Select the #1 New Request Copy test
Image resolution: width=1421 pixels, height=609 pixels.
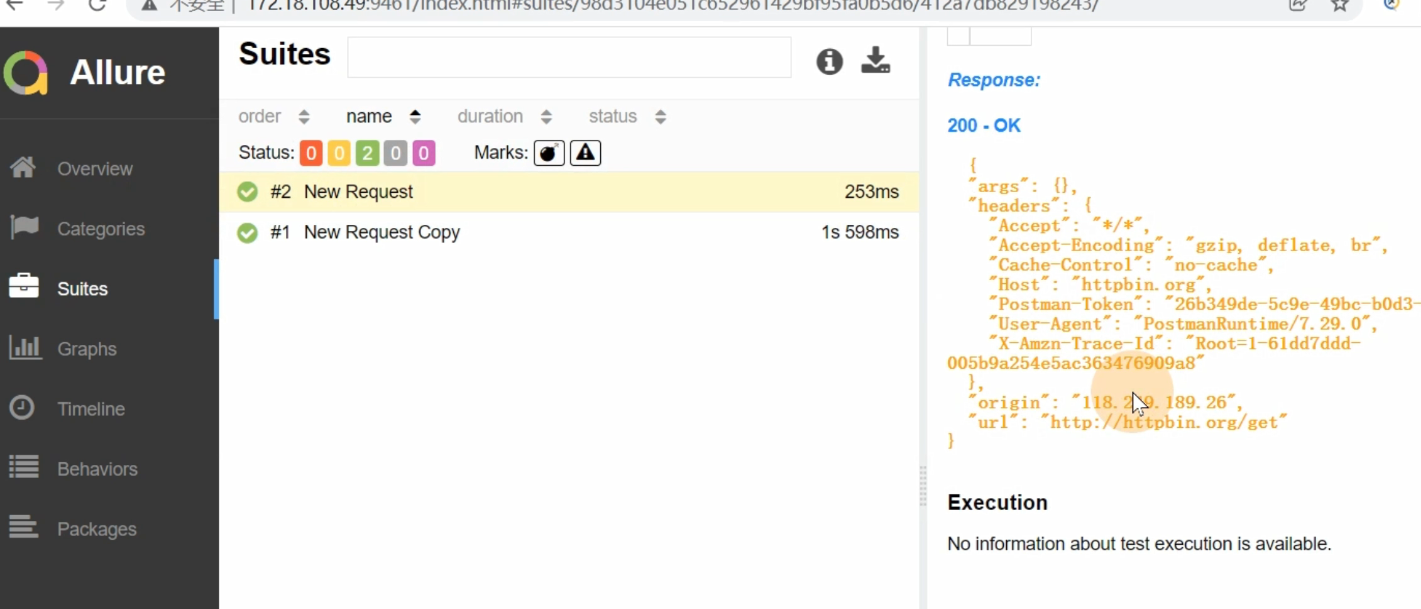click(381, 232)
